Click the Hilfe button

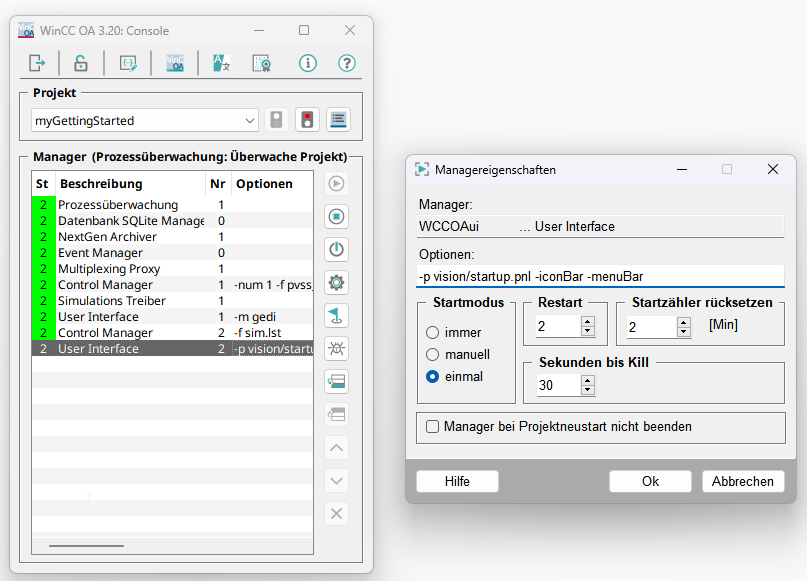[457, 481]
